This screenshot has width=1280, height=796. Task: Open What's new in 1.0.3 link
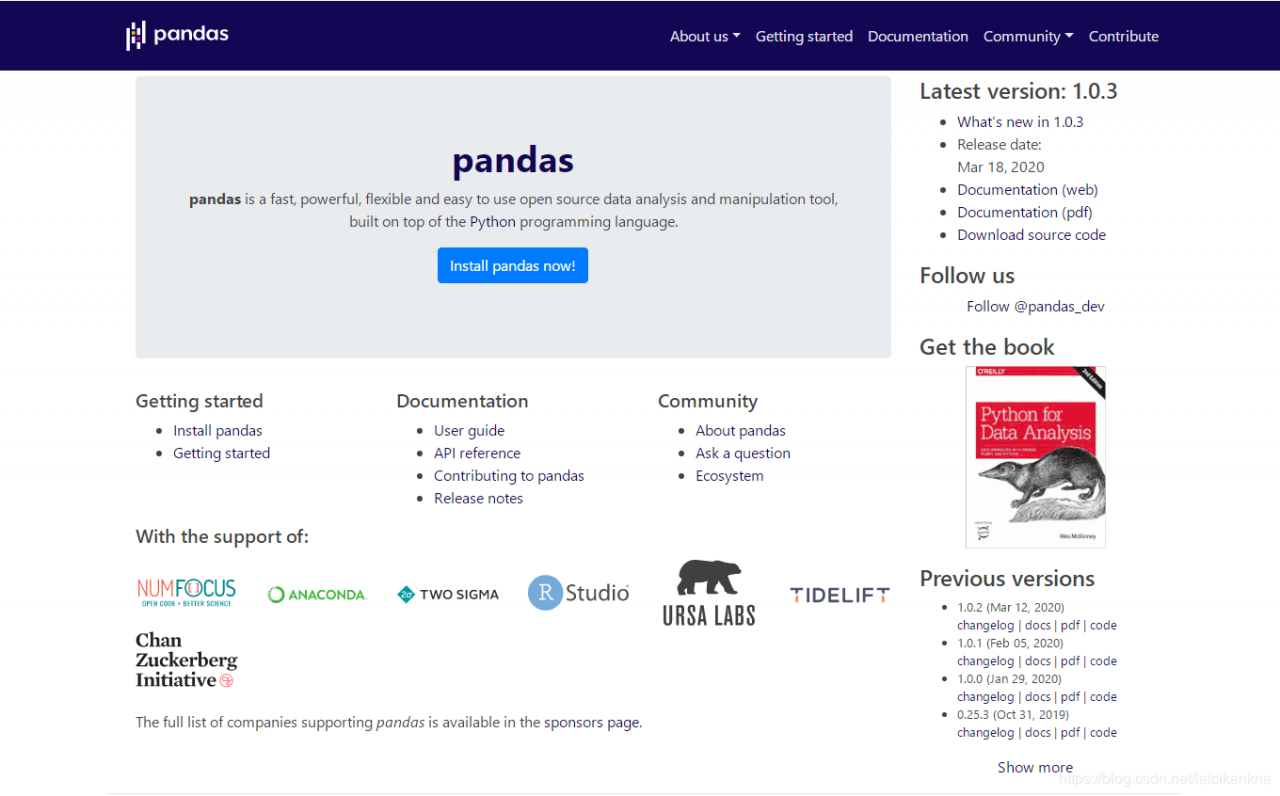(1020, 122)
